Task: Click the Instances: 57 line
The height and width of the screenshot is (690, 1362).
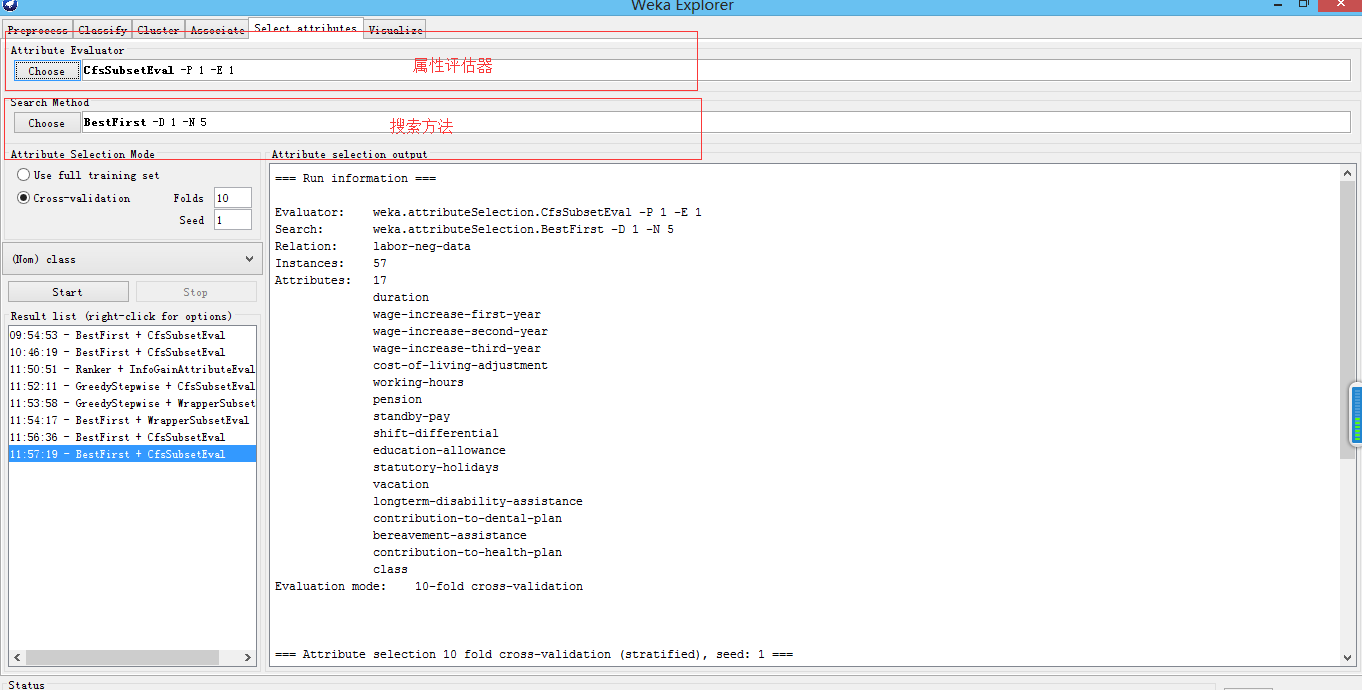Action: [330, 263]
